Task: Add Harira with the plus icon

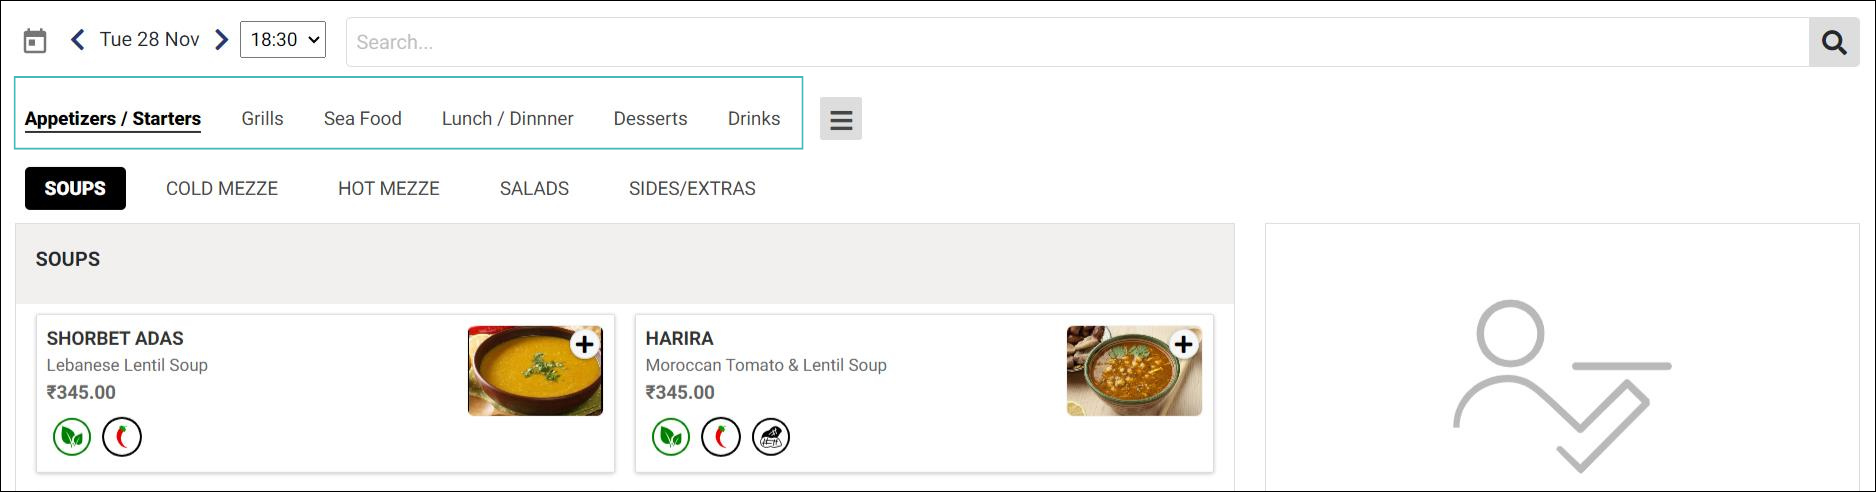Action: 1183,344
